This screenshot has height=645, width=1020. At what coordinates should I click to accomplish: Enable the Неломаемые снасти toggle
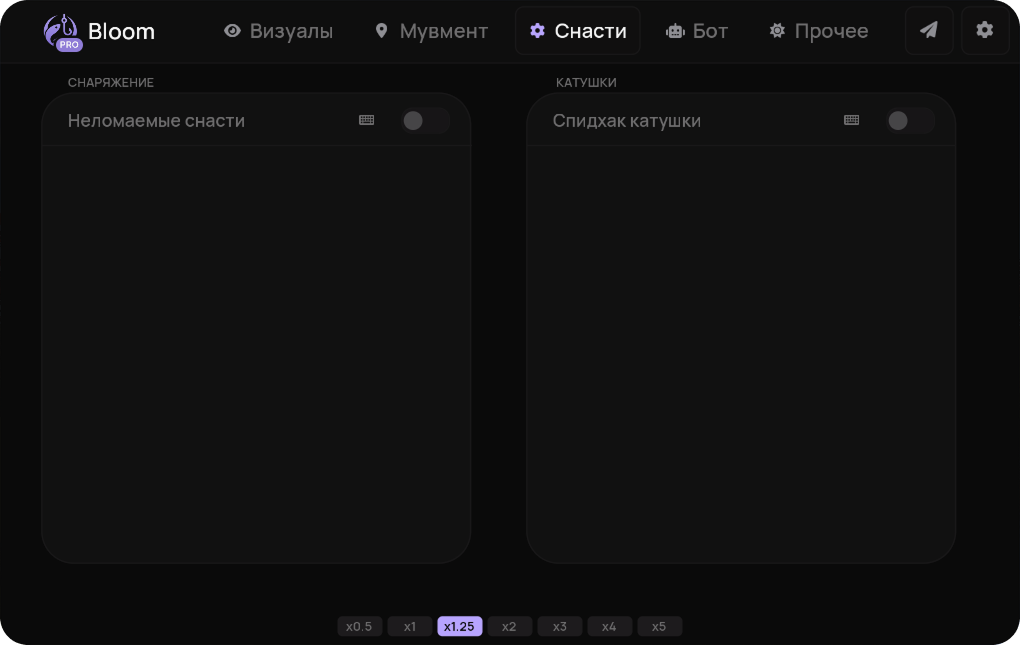pos(425,120)
